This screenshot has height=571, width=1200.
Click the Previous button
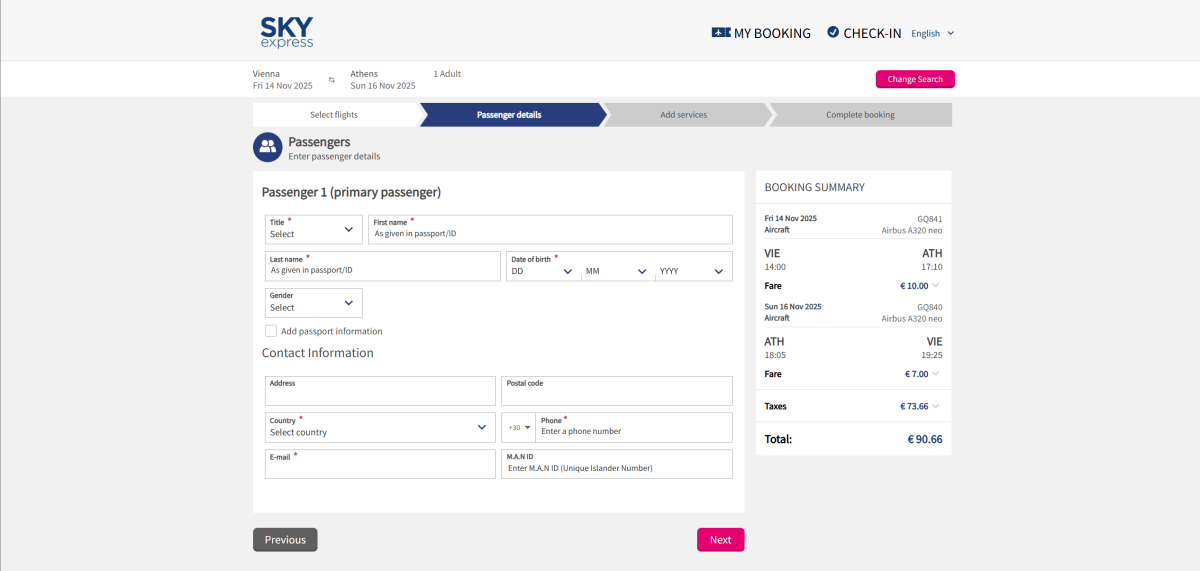(285, 540)
